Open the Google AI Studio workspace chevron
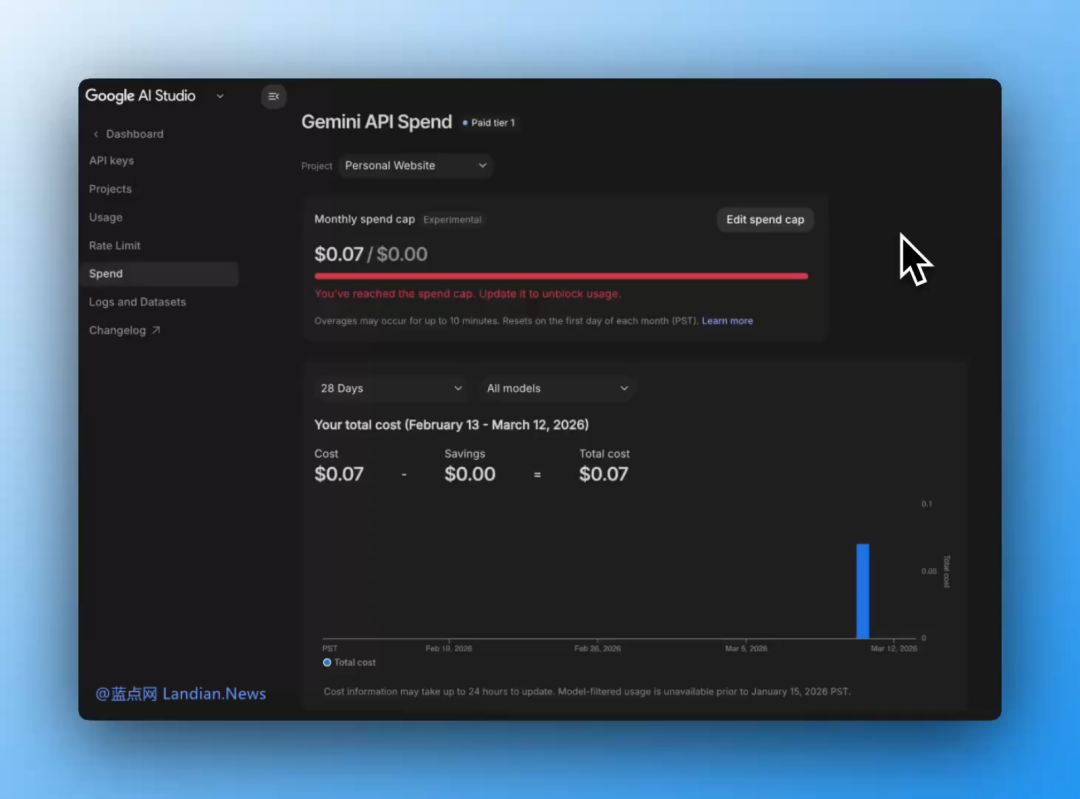 (219, 96)
